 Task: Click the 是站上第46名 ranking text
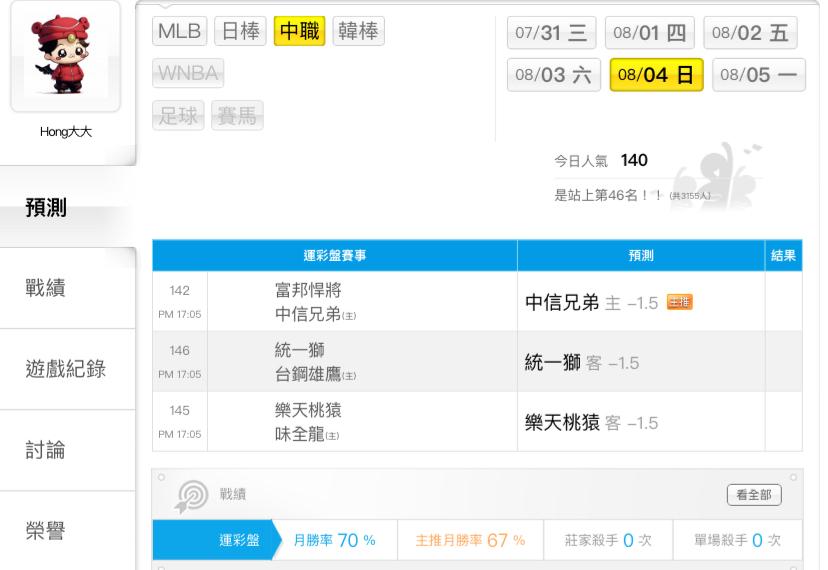coord(608,195)
